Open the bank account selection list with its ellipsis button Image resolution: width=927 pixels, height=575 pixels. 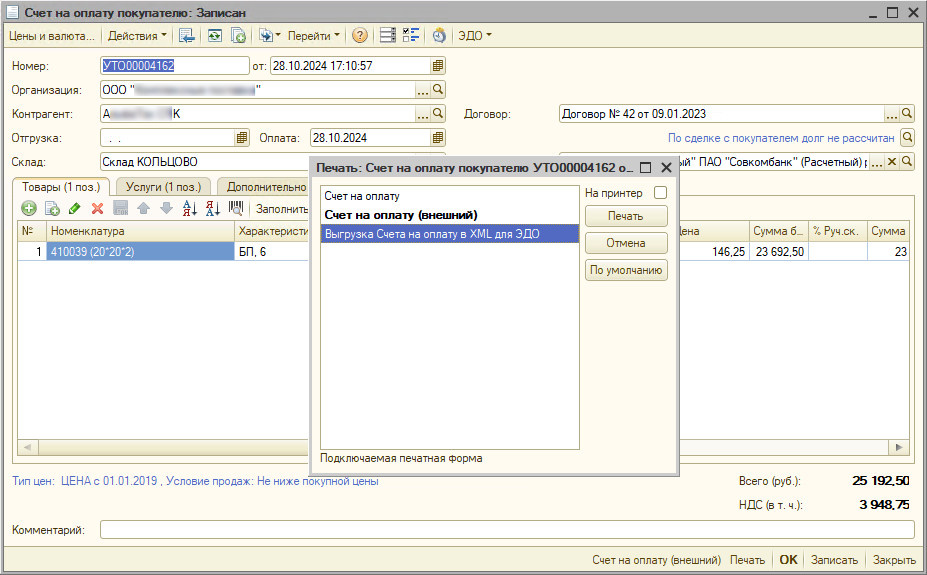click(877, 161)
